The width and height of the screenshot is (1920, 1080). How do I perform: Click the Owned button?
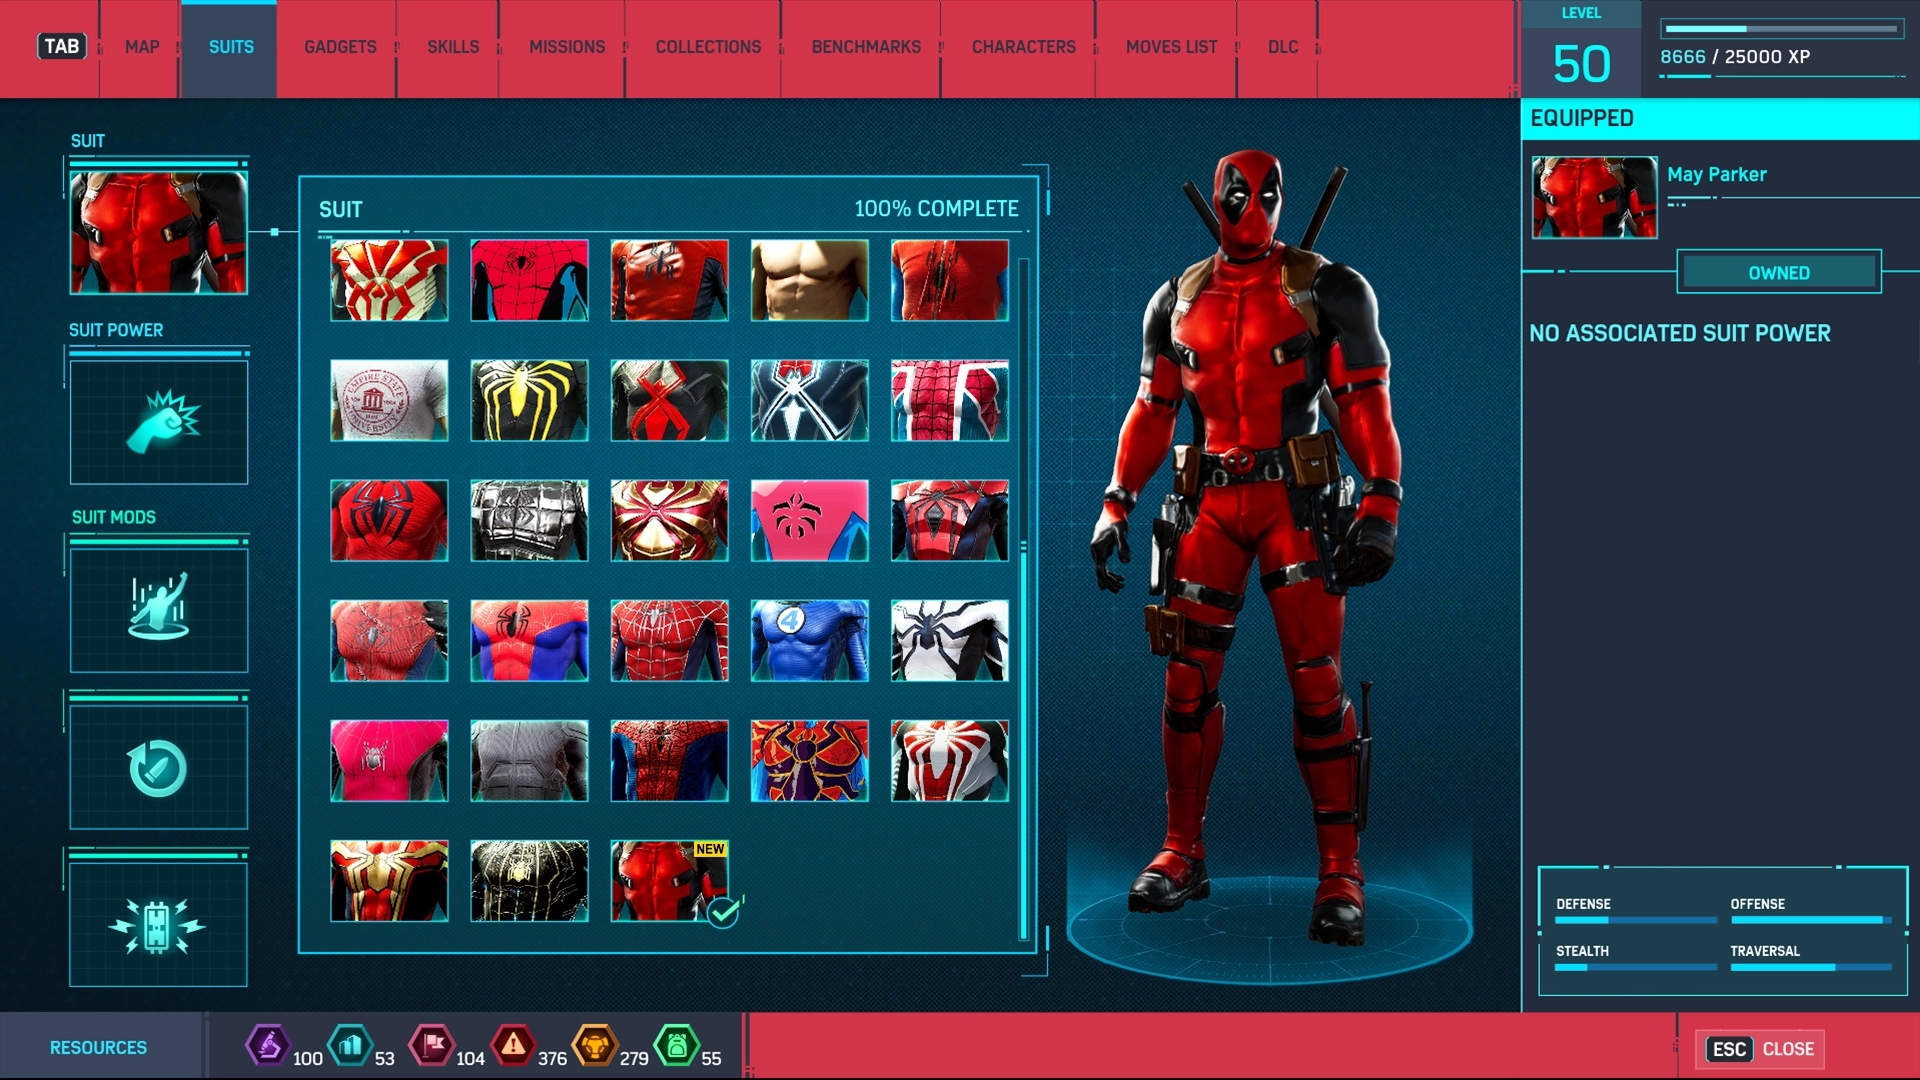point(1778,272)
